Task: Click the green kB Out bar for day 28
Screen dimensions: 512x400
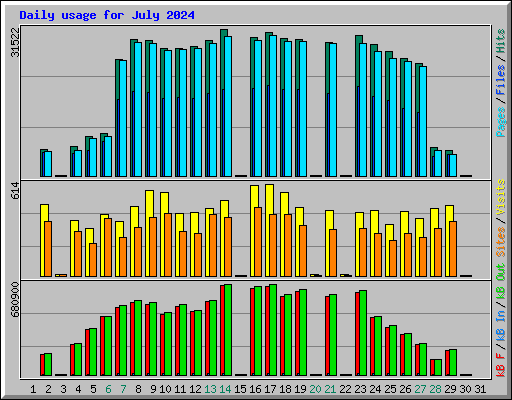Action: coord(438,368)
